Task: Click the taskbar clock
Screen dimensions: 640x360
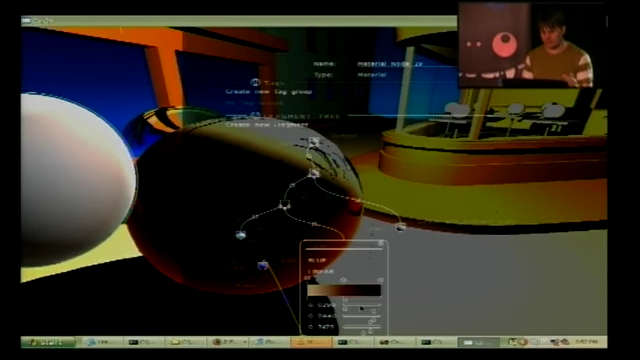Action: point(587,342)
